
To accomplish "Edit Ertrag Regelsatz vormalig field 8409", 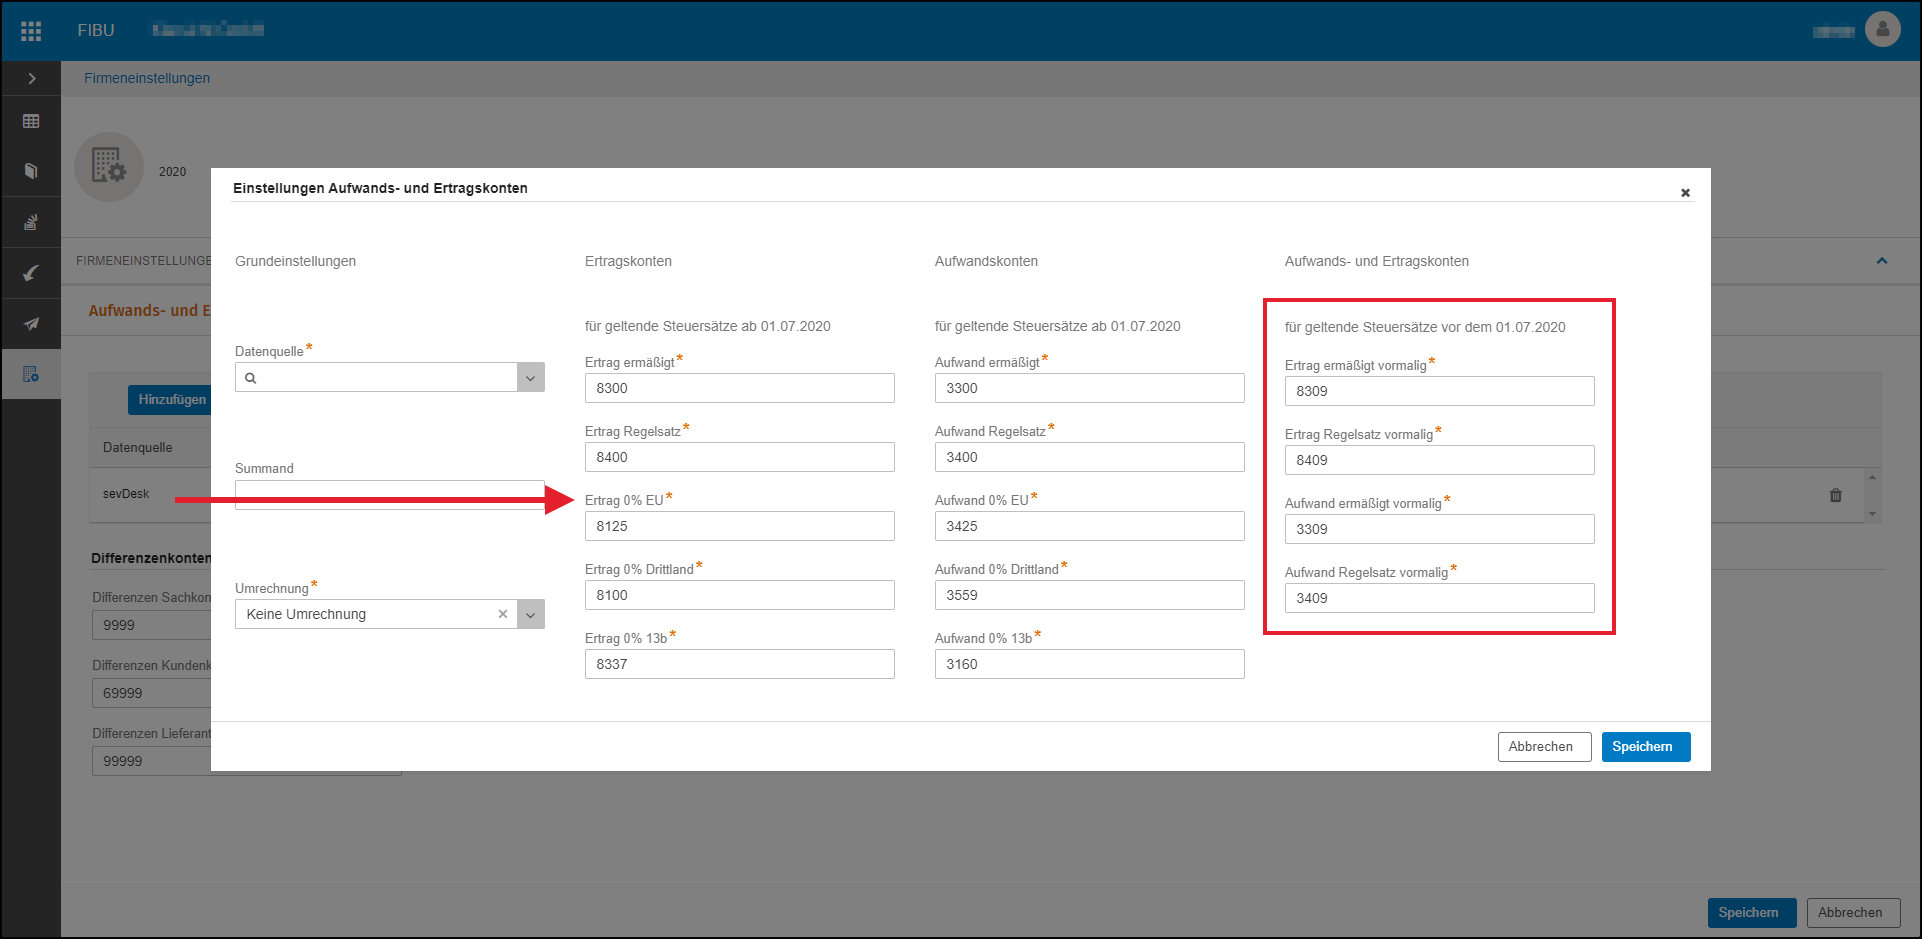I will [x=1440, y=460].
